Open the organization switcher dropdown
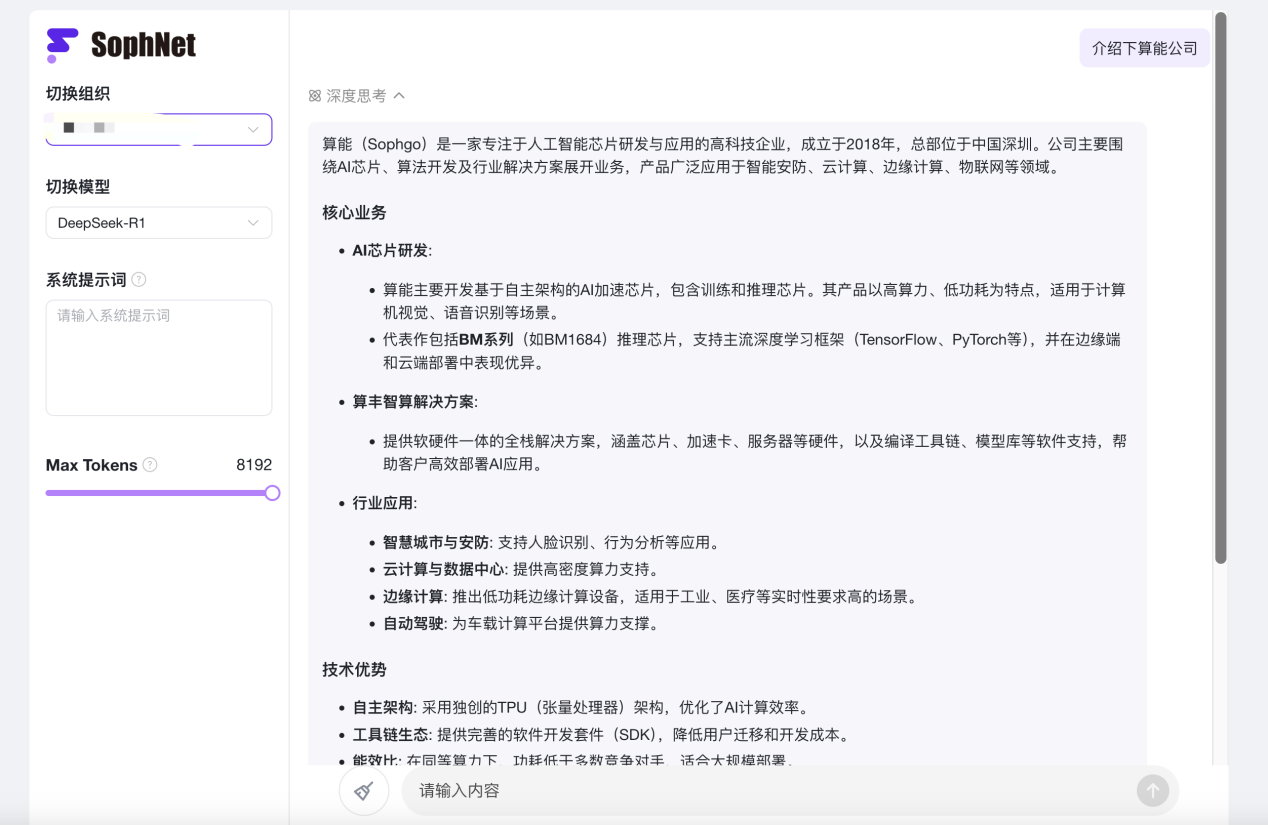 tap(159, 129)
